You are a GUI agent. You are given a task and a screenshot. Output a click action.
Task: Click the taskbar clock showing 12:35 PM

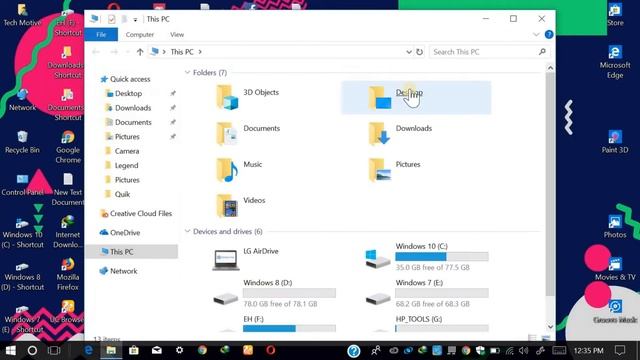[x=588, y=350]
